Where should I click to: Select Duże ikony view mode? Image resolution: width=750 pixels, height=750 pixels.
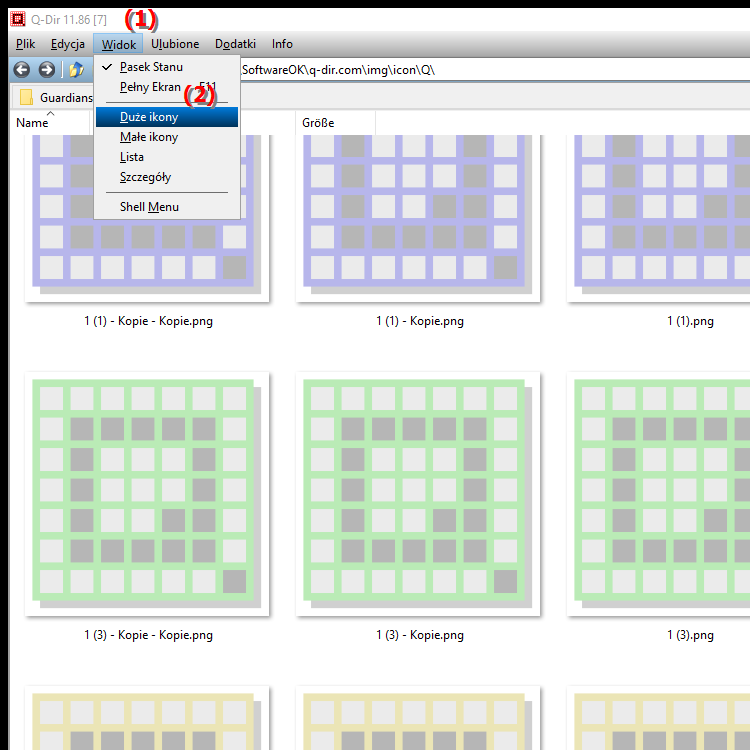pos(167,117)
